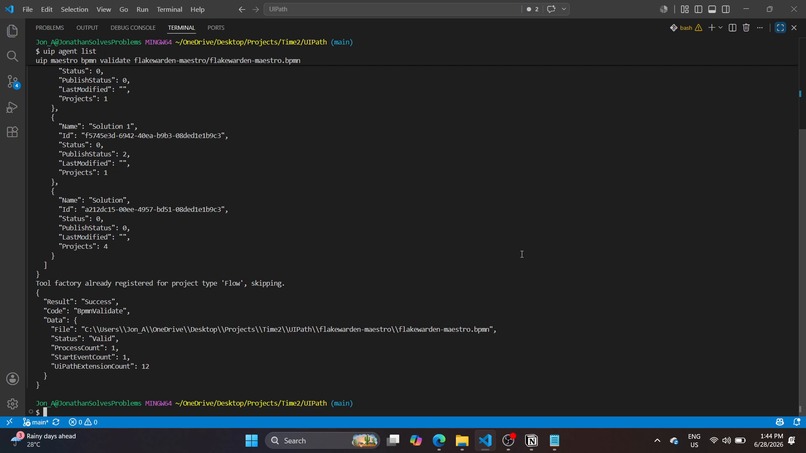Toggle the primary side bar

click(x=698, y=9)
